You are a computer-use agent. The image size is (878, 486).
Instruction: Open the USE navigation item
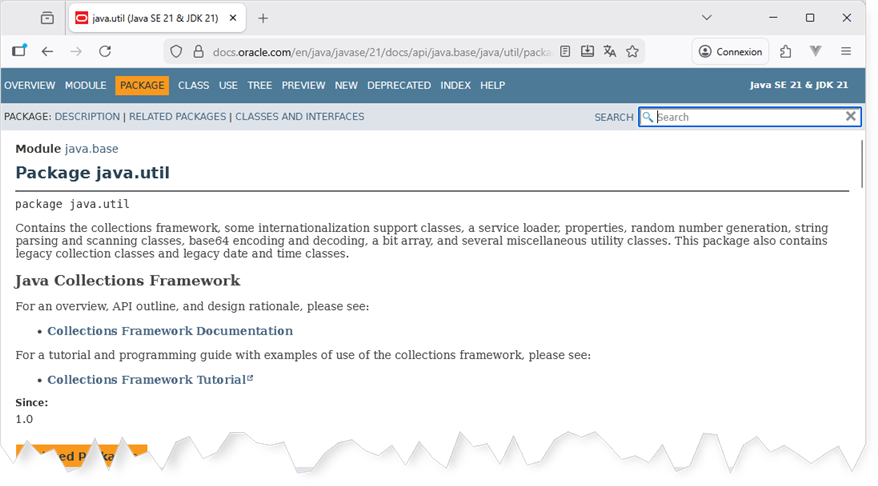(228, 85)
